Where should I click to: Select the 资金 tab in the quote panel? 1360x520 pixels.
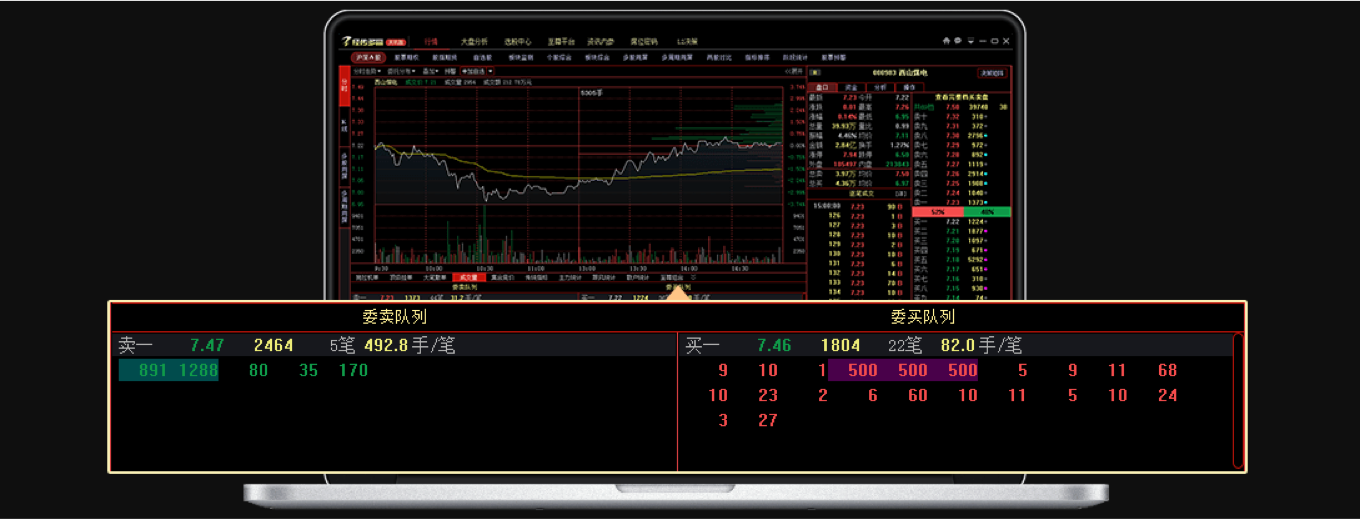[x=850, y=87]
